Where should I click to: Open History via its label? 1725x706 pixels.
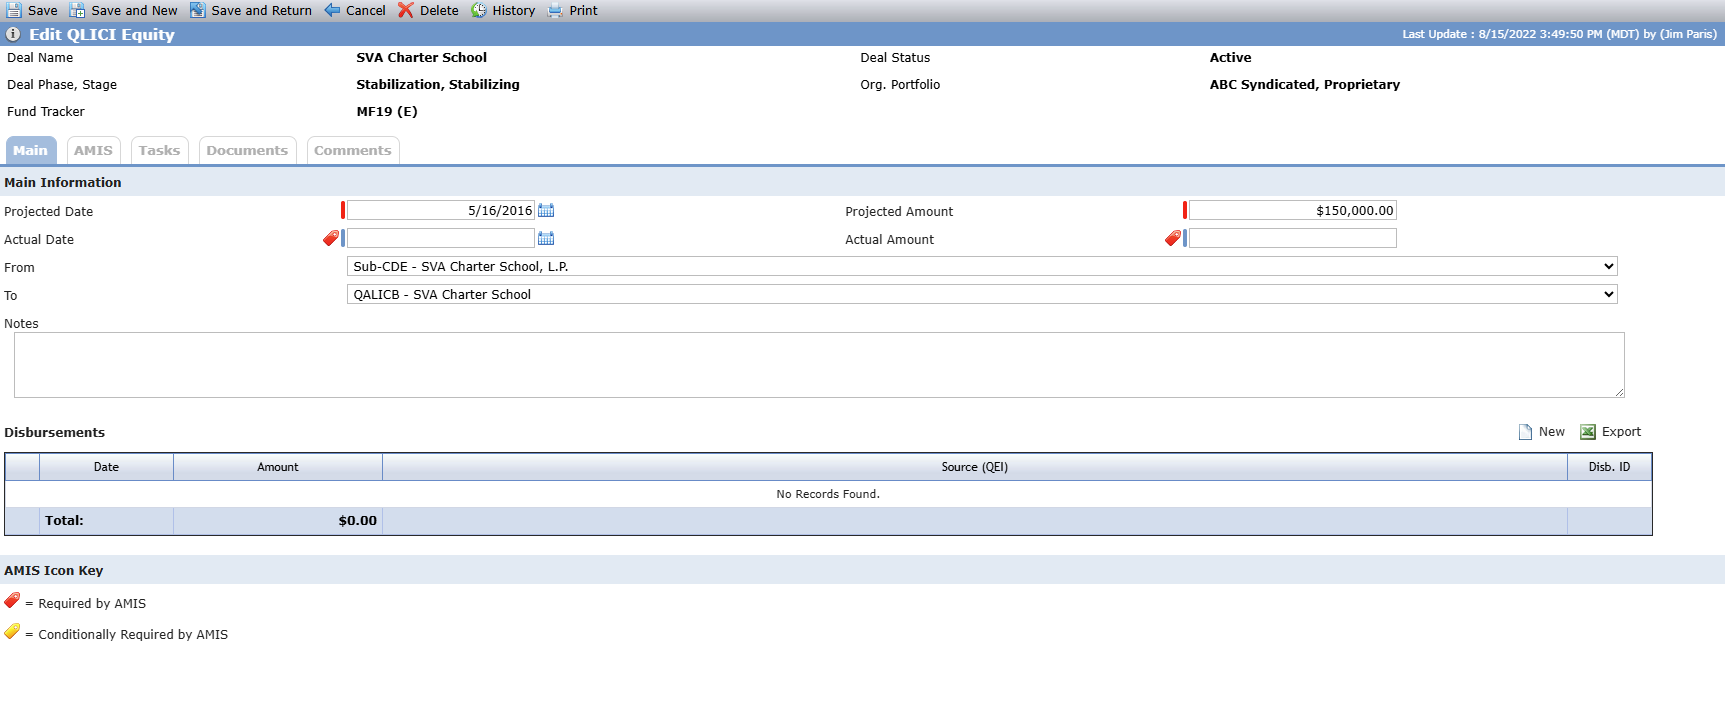click(x=514, y=11)
